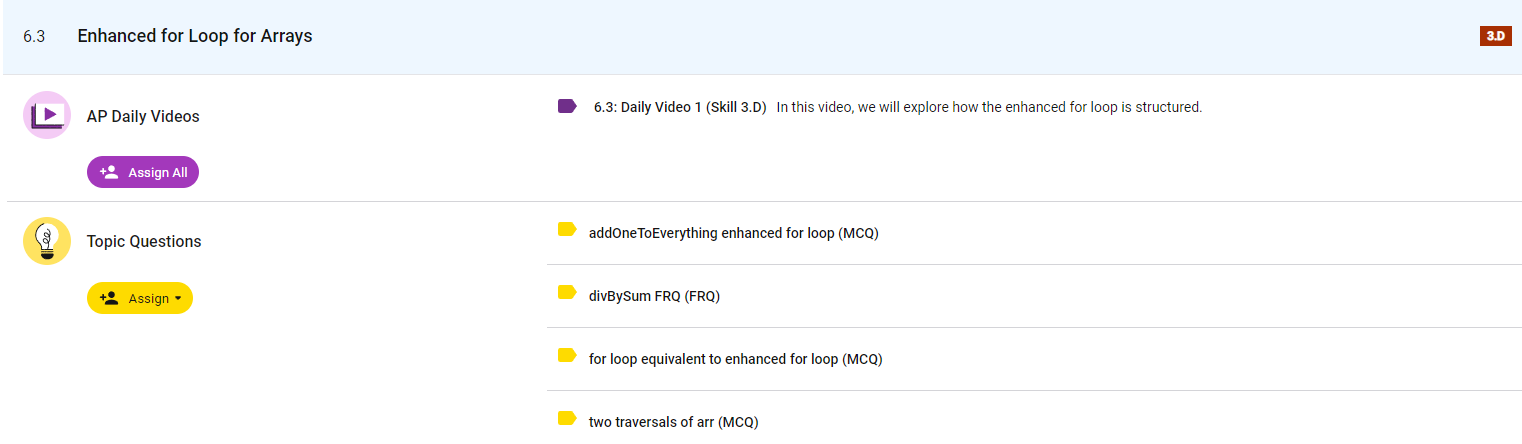Click the 6.3 section number
This screenshot has height=444, width=1522.
coord(35,36)
